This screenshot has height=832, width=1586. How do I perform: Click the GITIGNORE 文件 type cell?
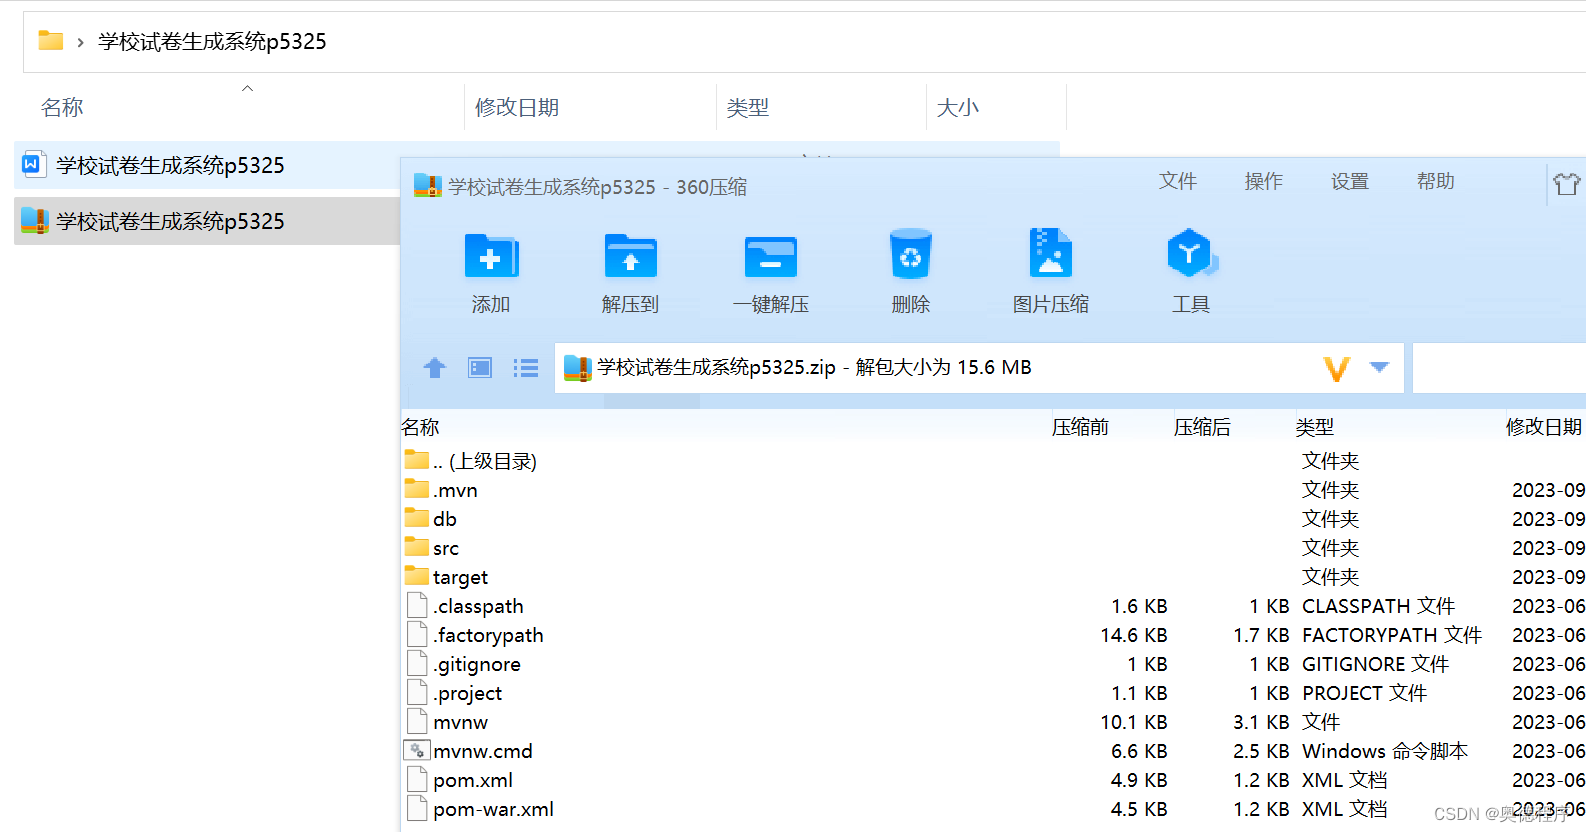[1375, 664]
